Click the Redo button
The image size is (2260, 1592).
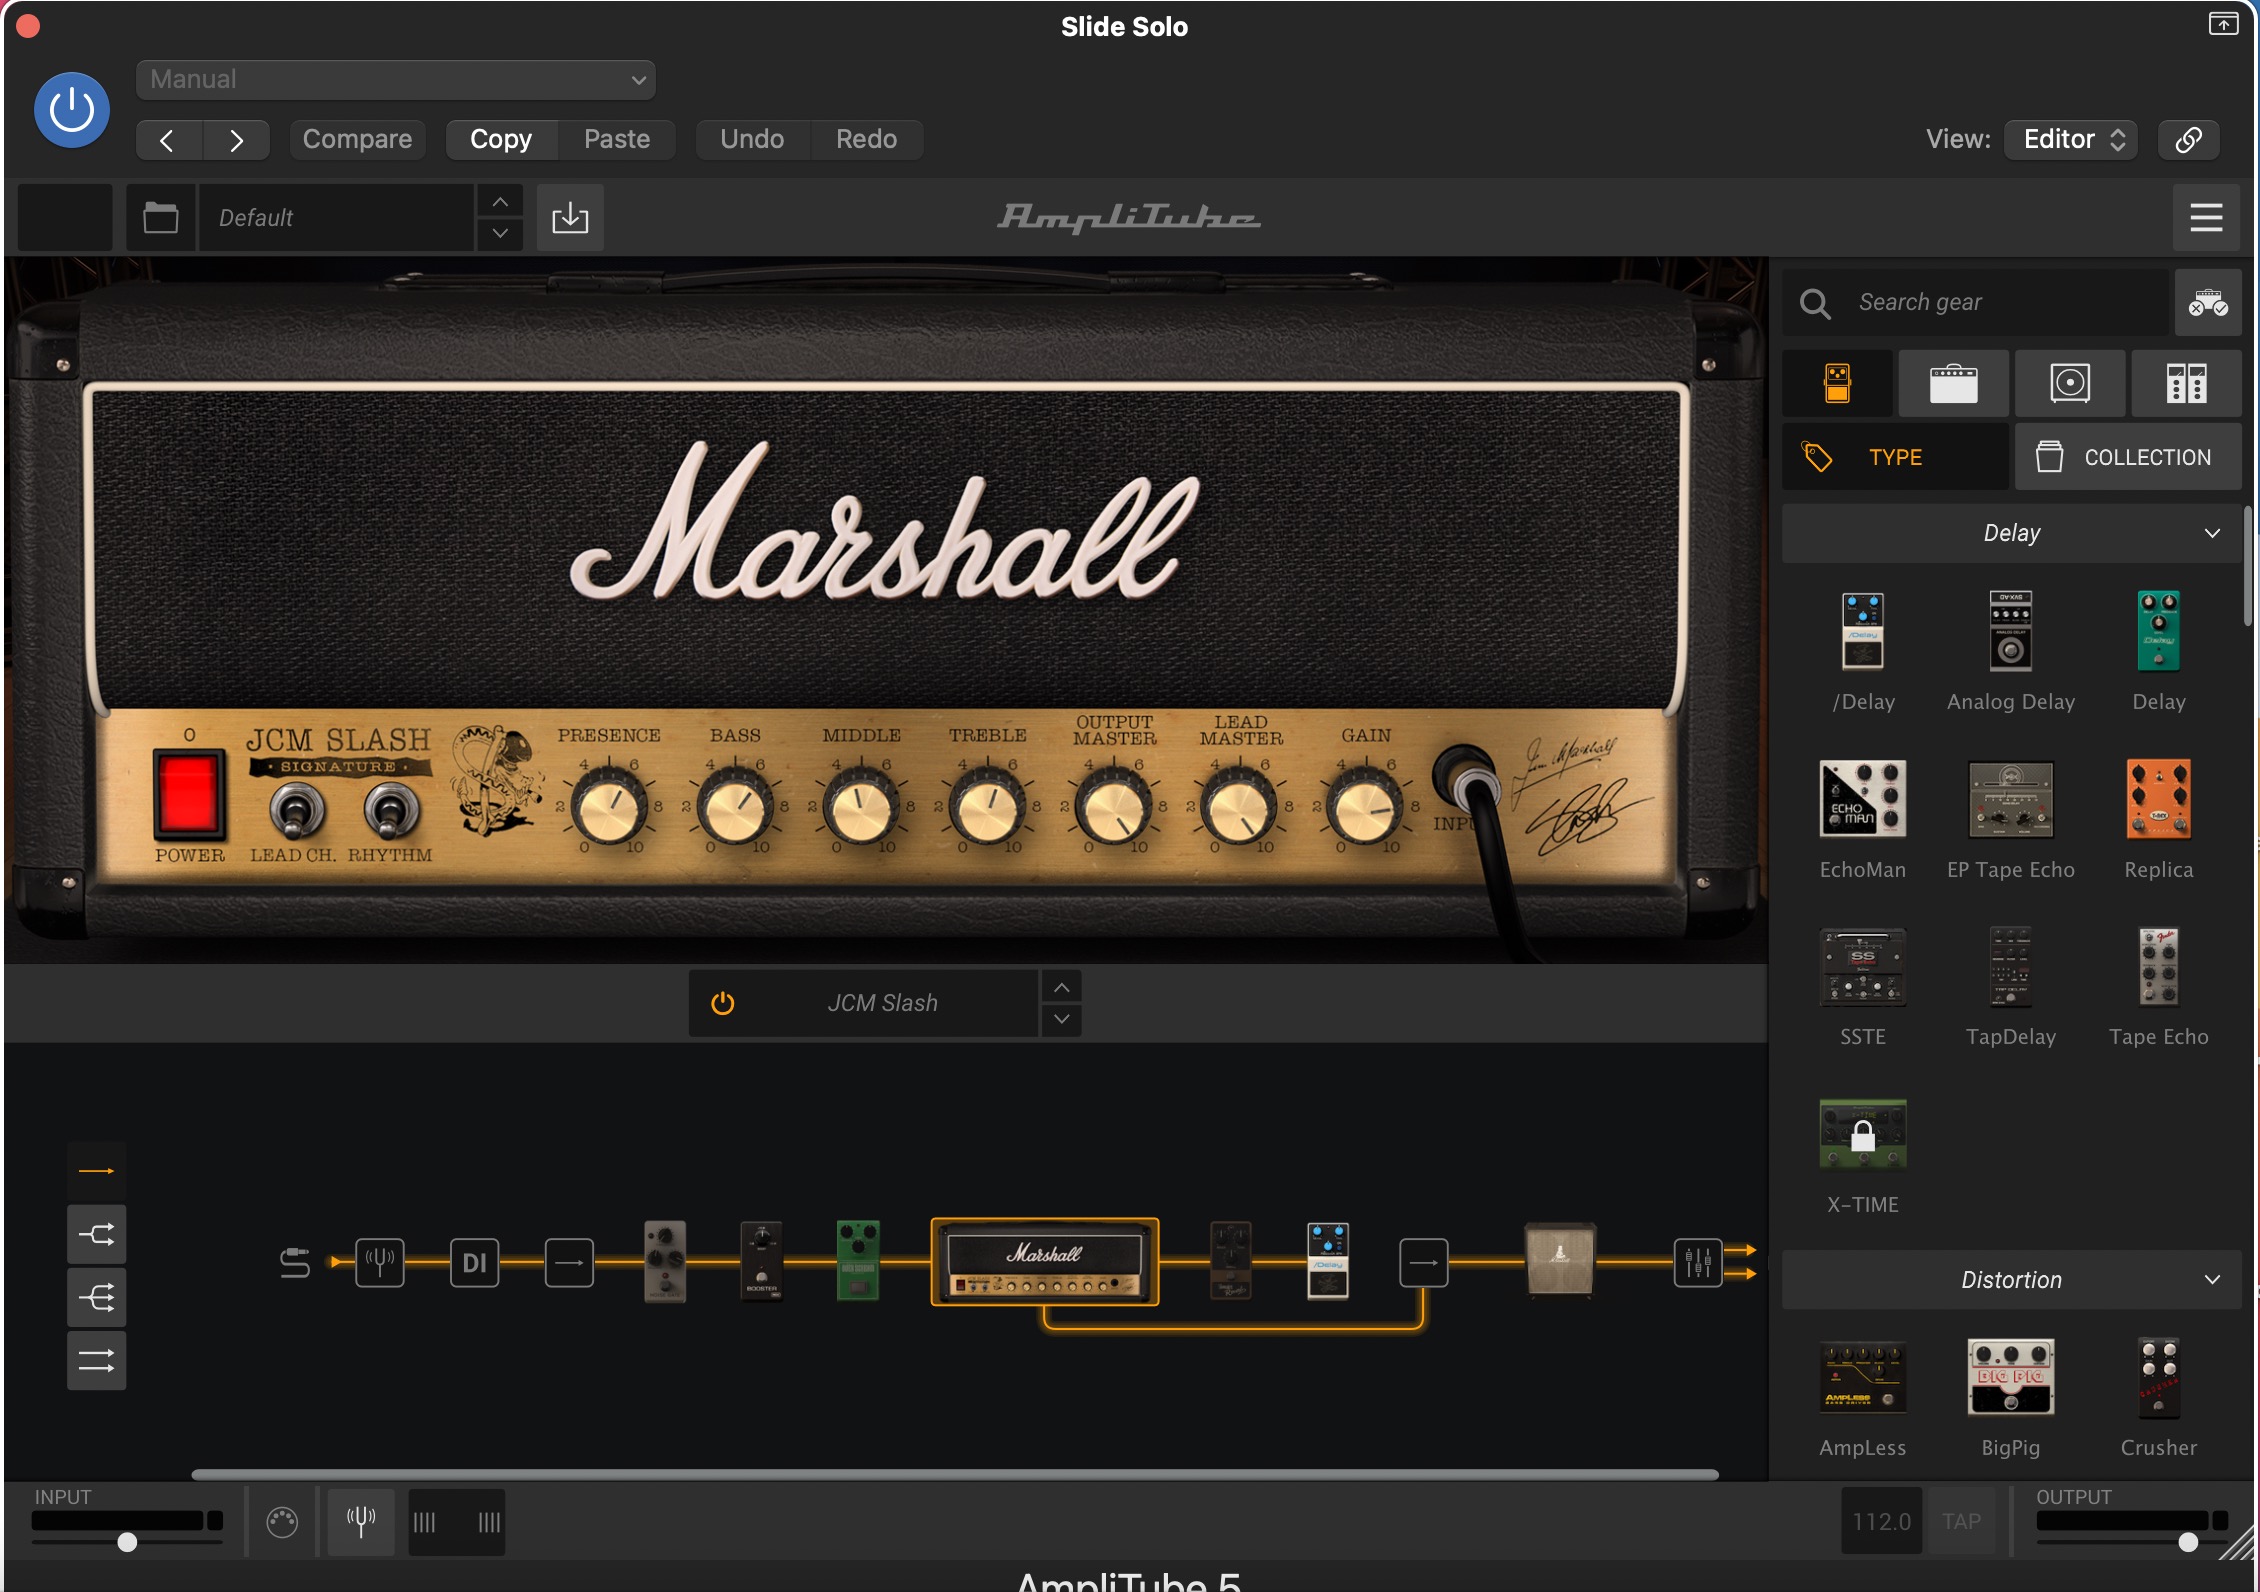coord(866,139)
